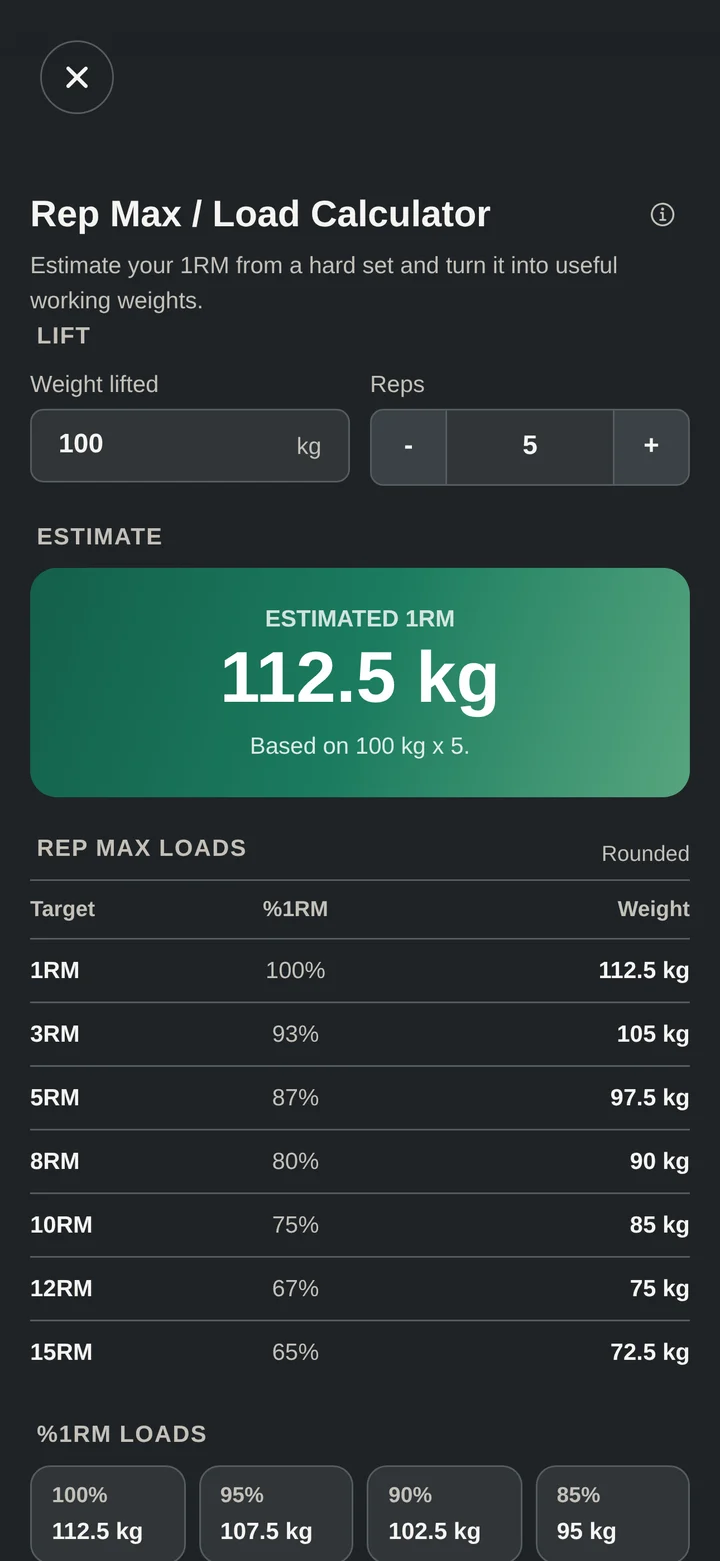The width and height of the screenshot is (720, 1561).
Task: Click the 93% percentage cell
Action: click(295, 1034)
